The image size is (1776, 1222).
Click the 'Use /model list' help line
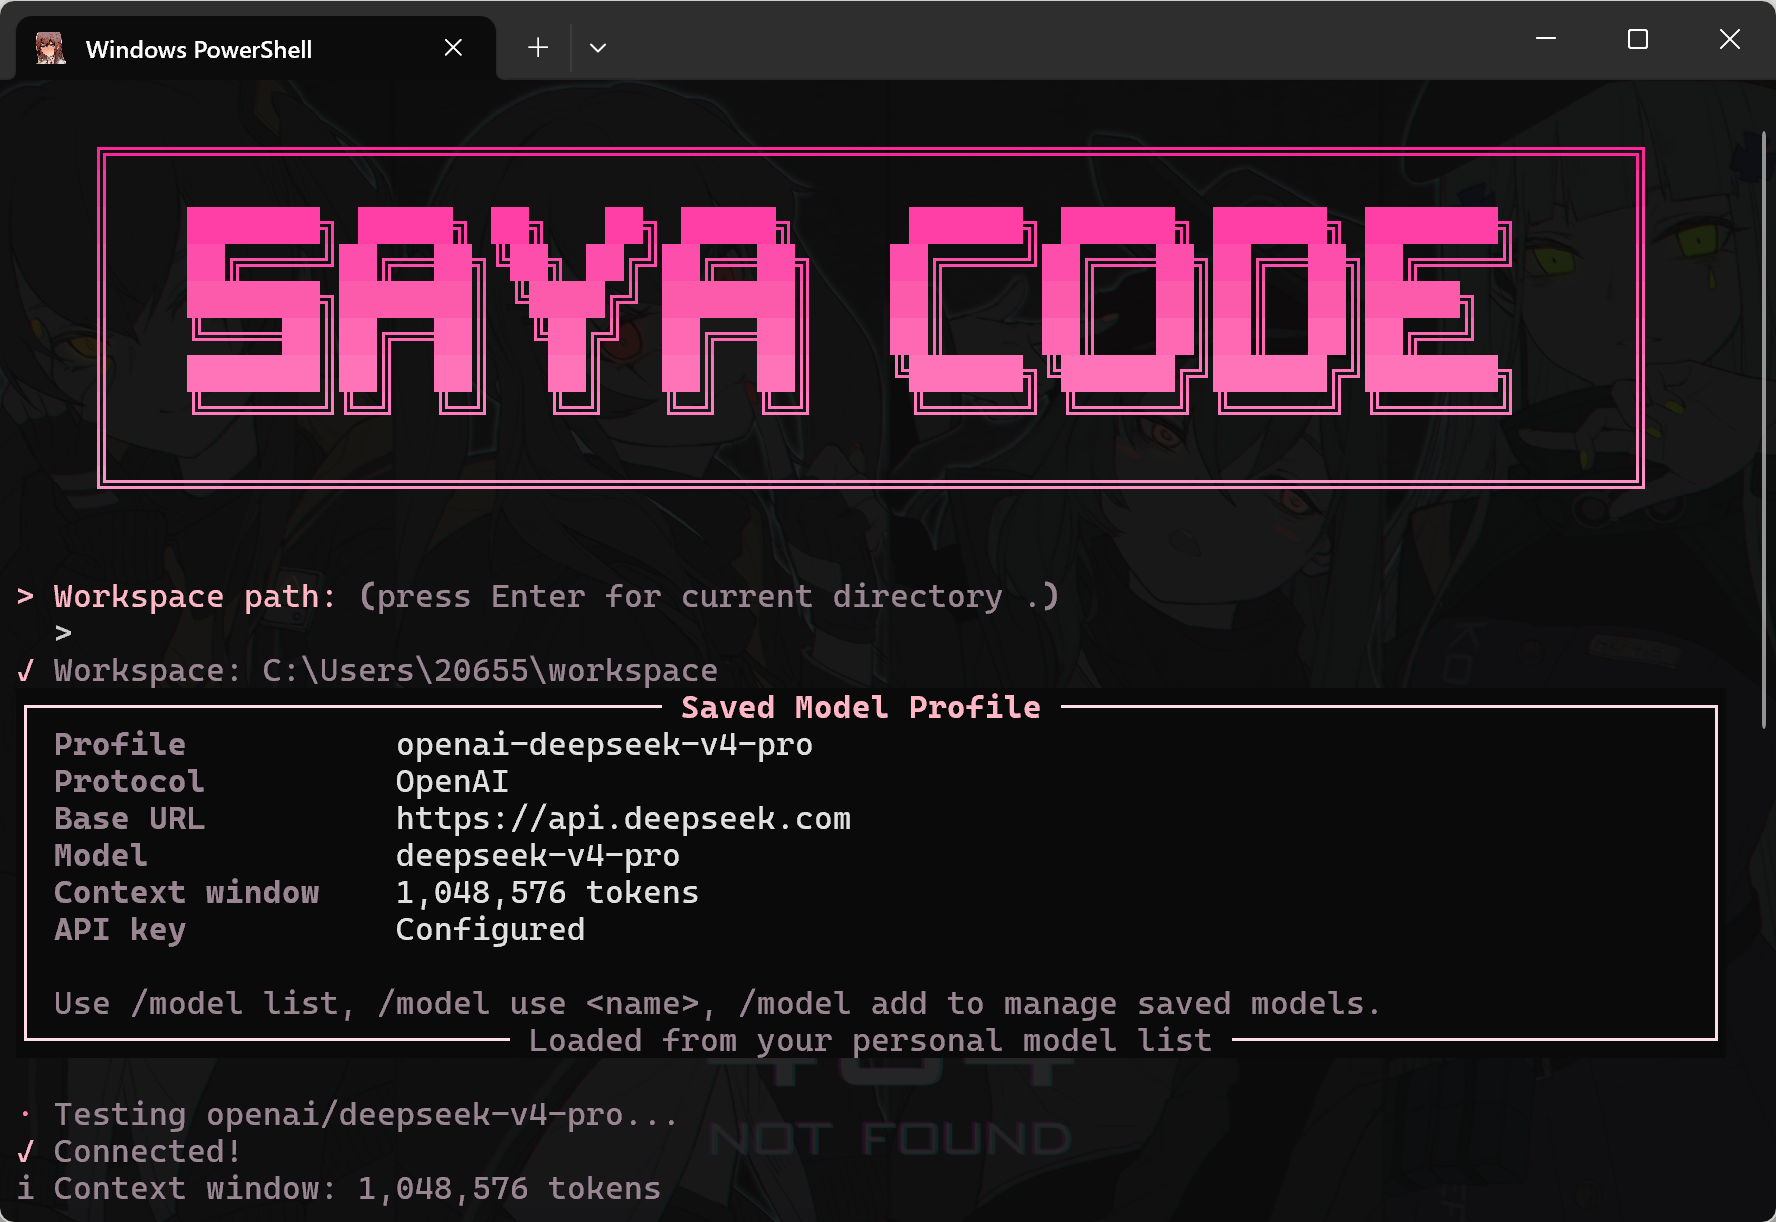(x=717, y=1004)
